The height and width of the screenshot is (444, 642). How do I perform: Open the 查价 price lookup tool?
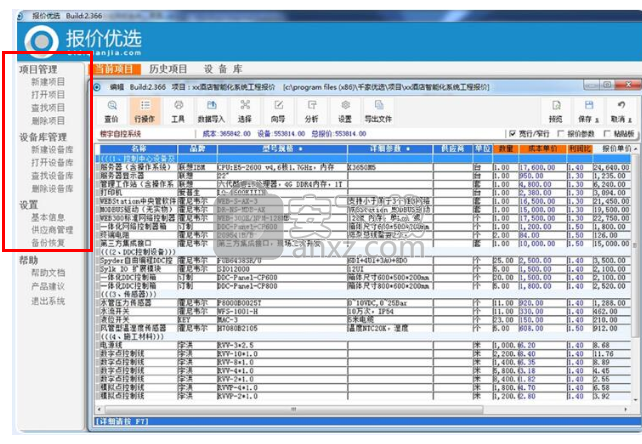tap(112, 111)
